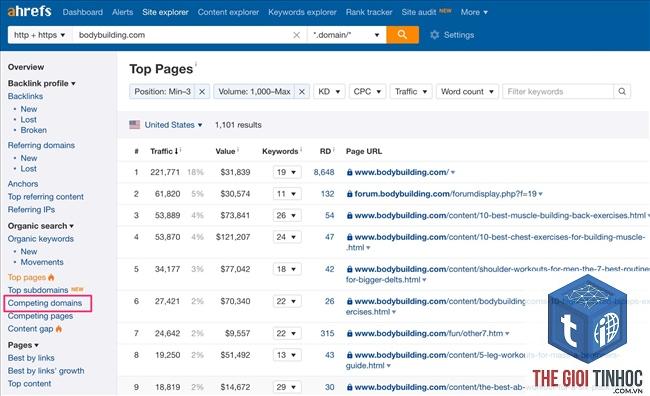Open the KD filter dropdown
Screen dimensions: 650x396
(x=329, y=92)
